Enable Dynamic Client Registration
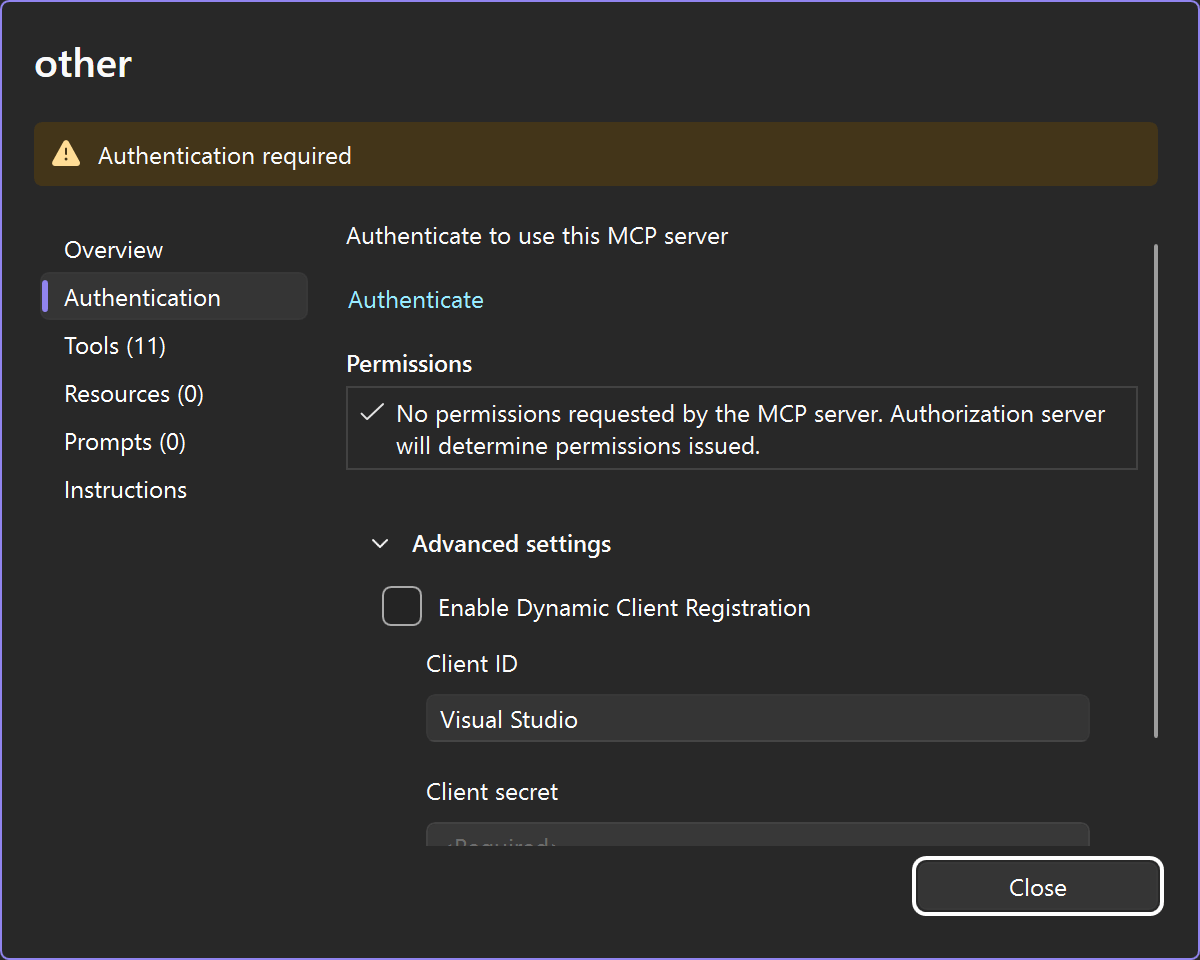Viewport: 1200px width, 960px height. pyautogui.click(x=401, y=606)
